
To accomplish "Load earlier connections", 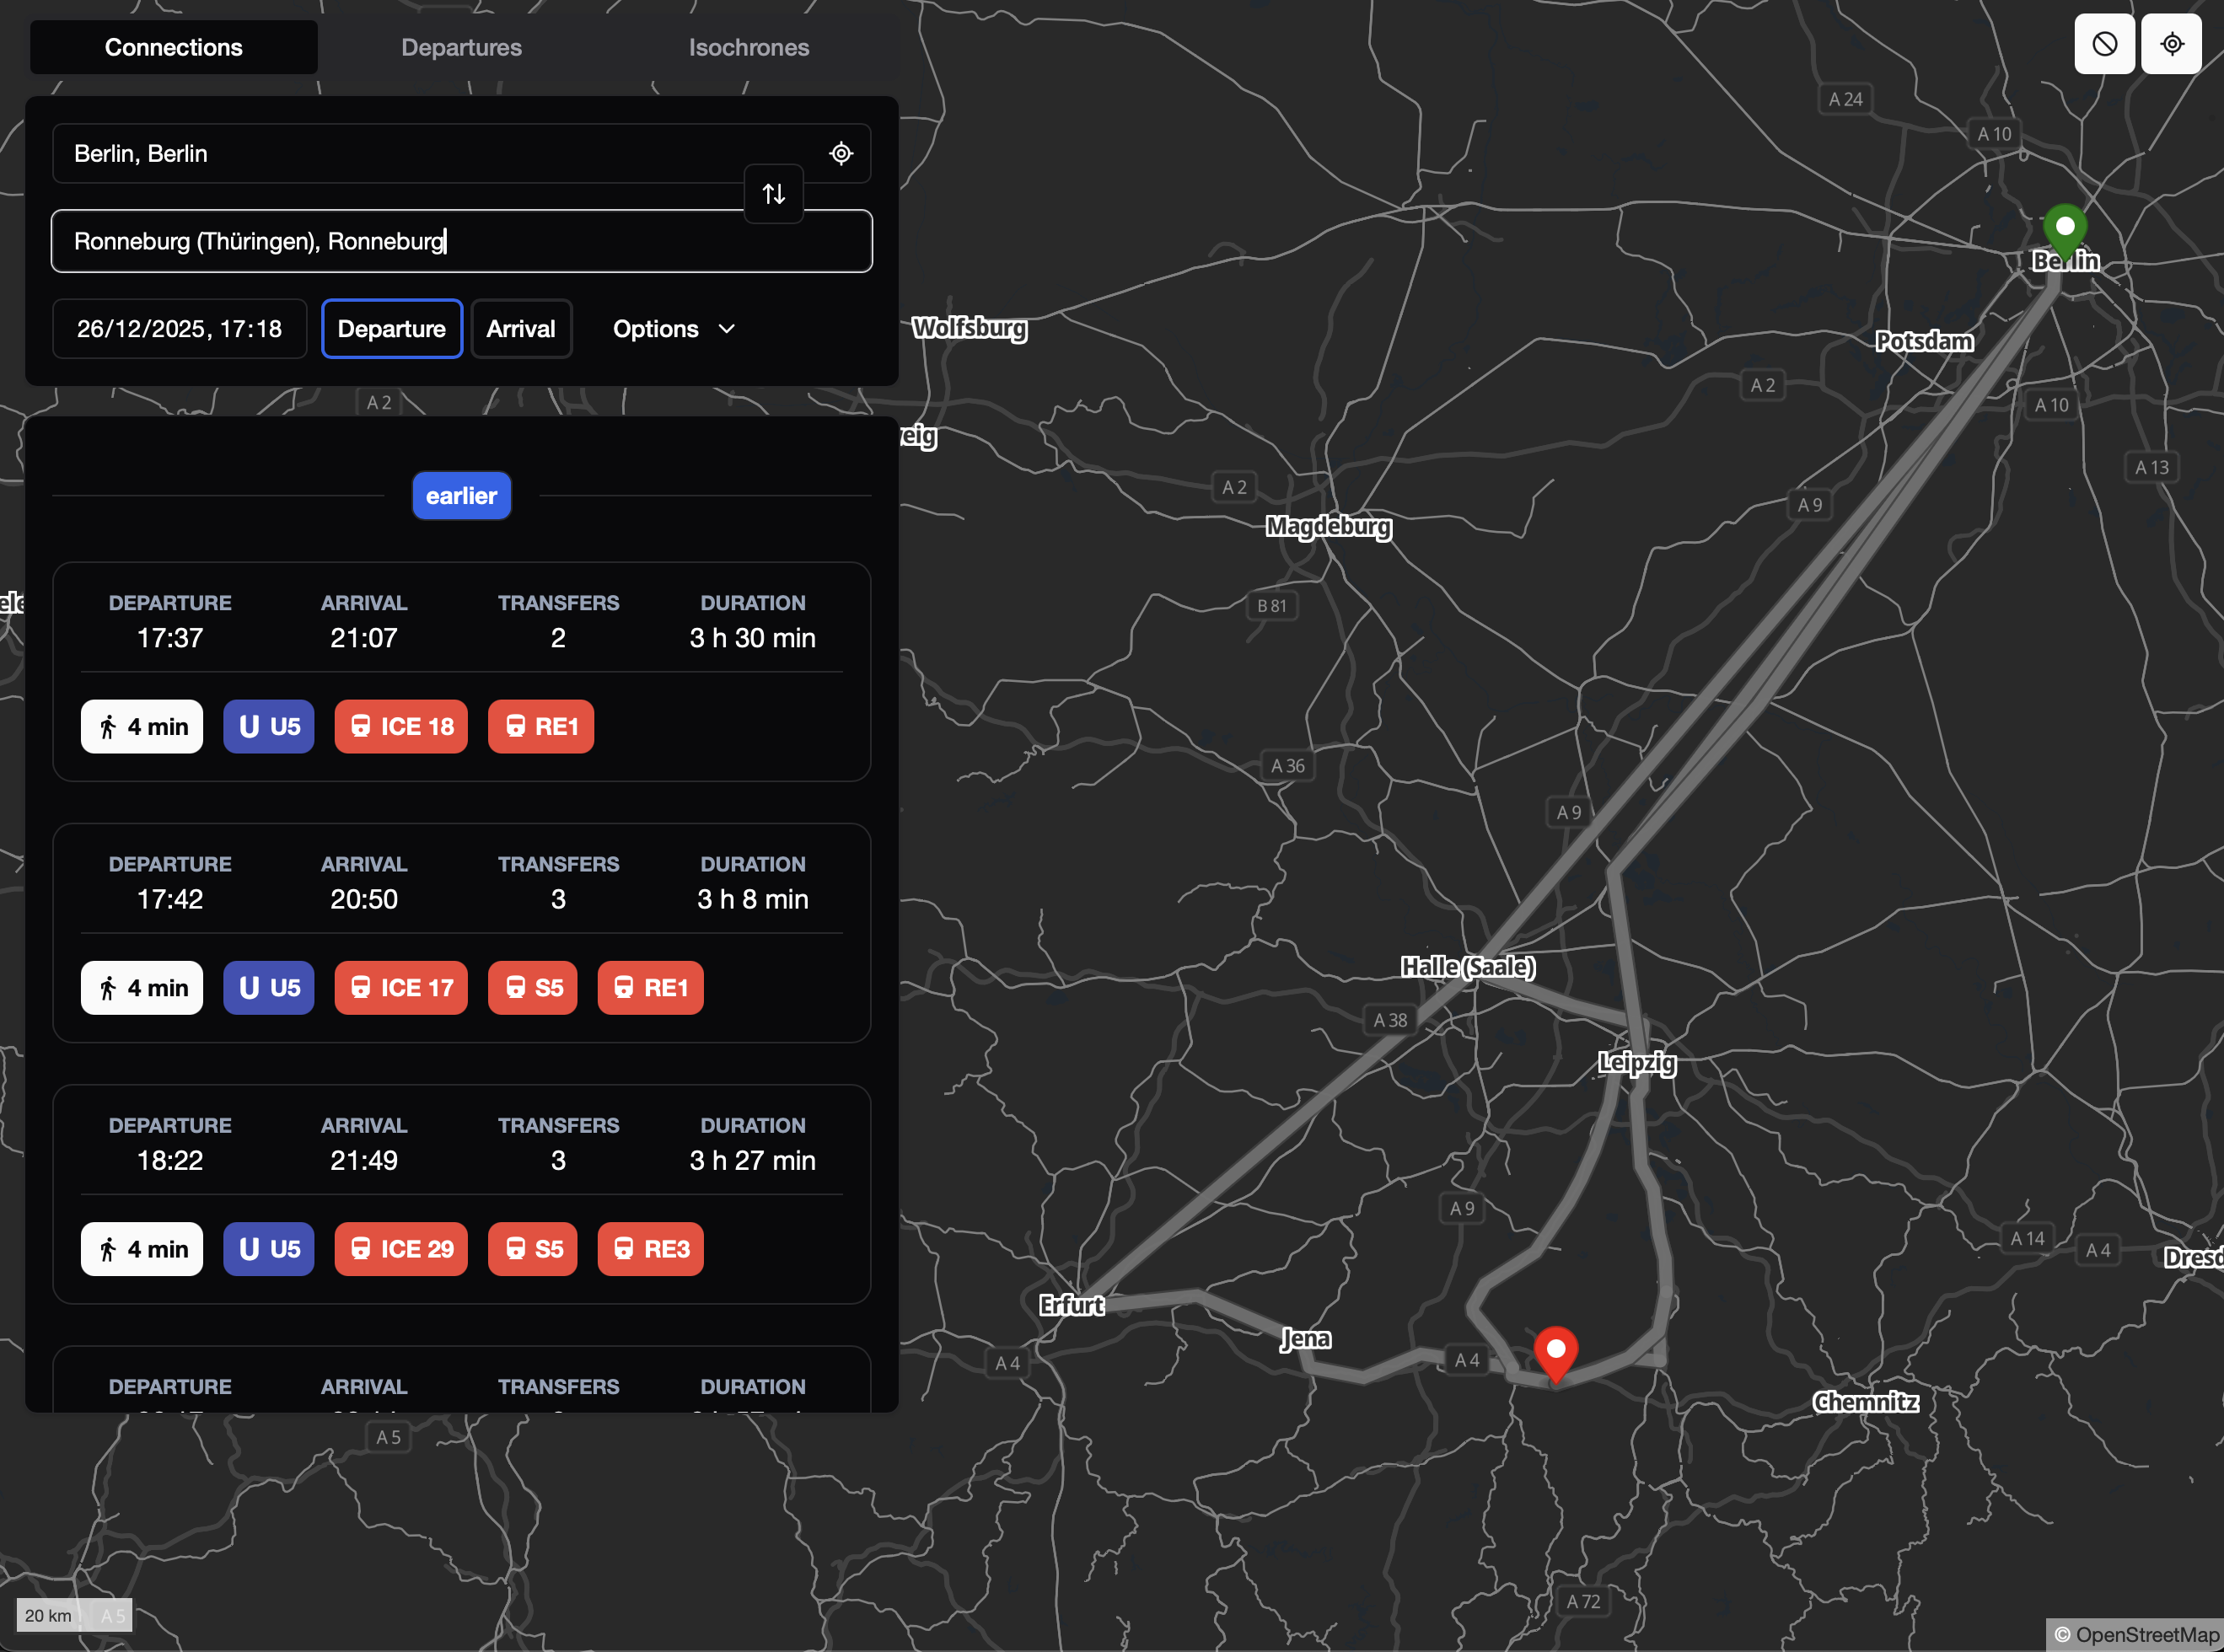I will 461,496.
